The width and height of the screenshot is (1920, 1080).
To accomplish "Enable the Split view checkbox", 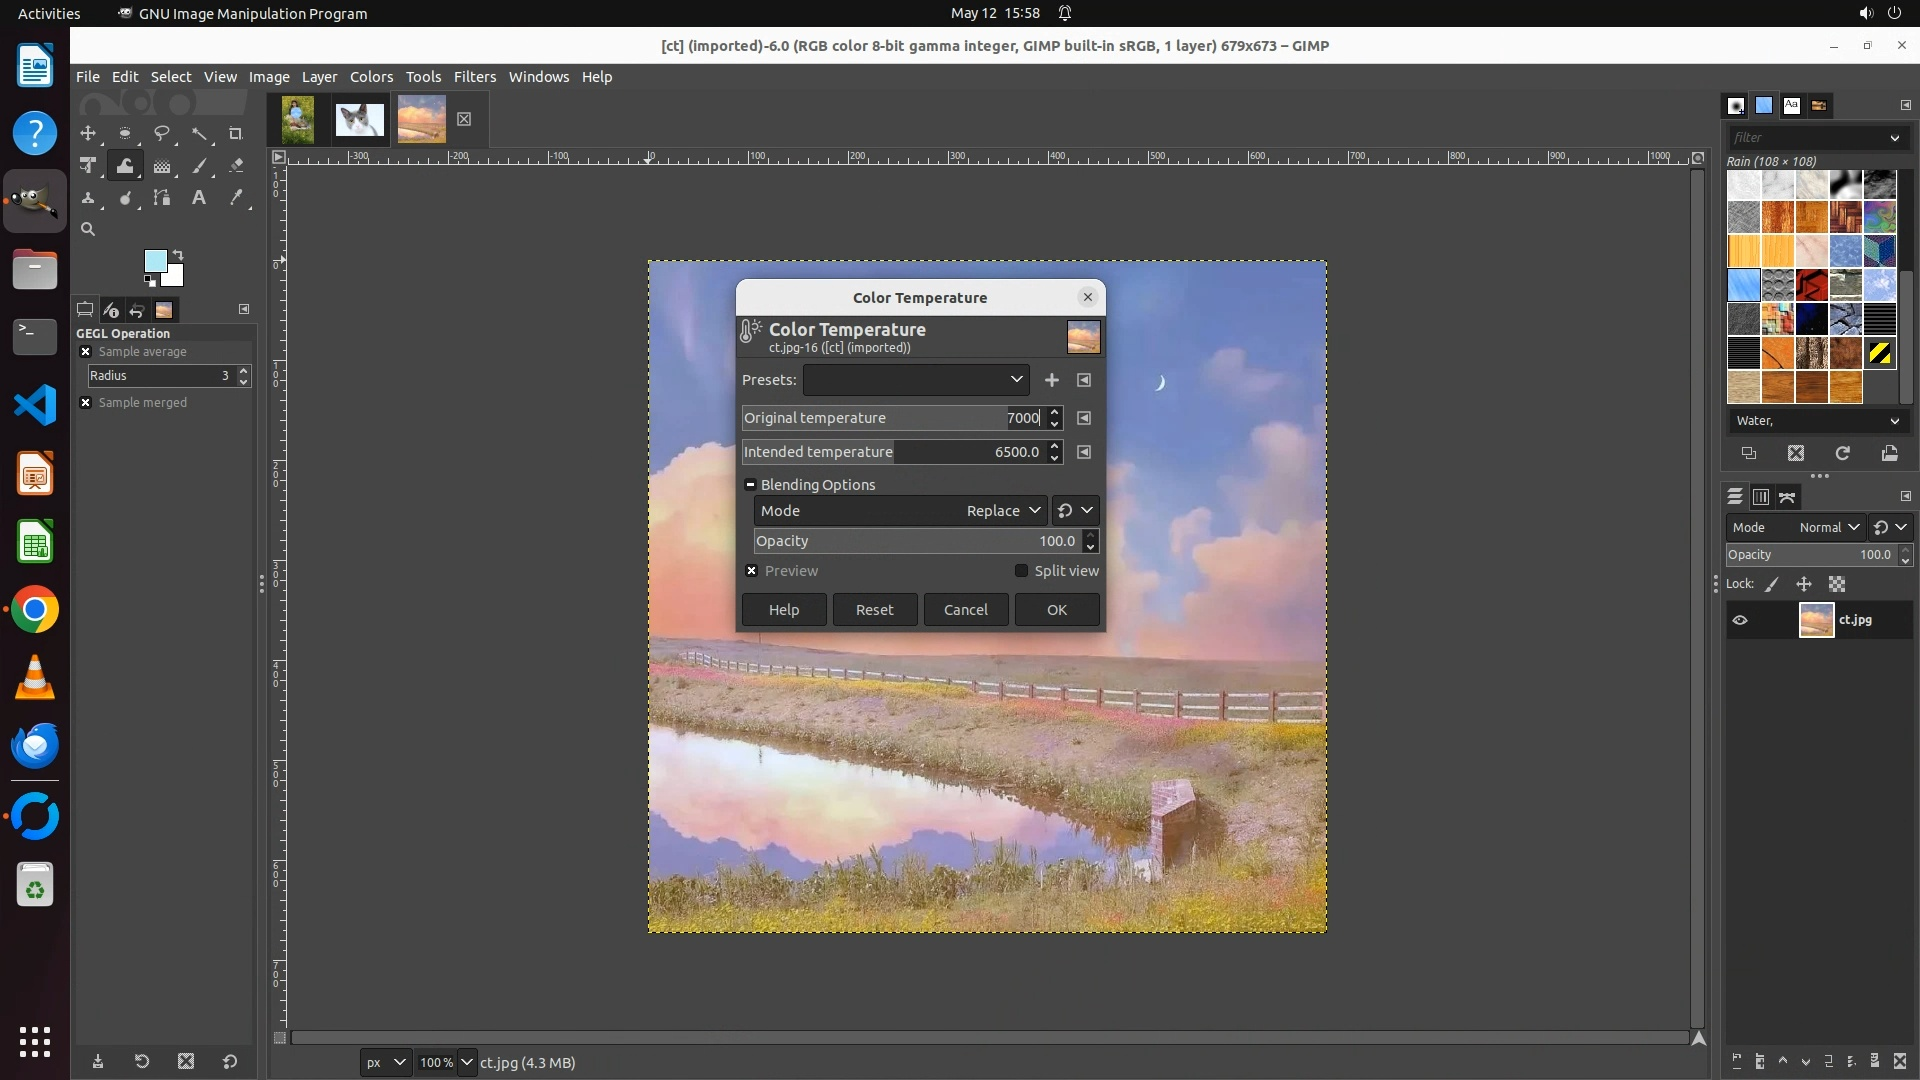I will [x=1021, y=571].
